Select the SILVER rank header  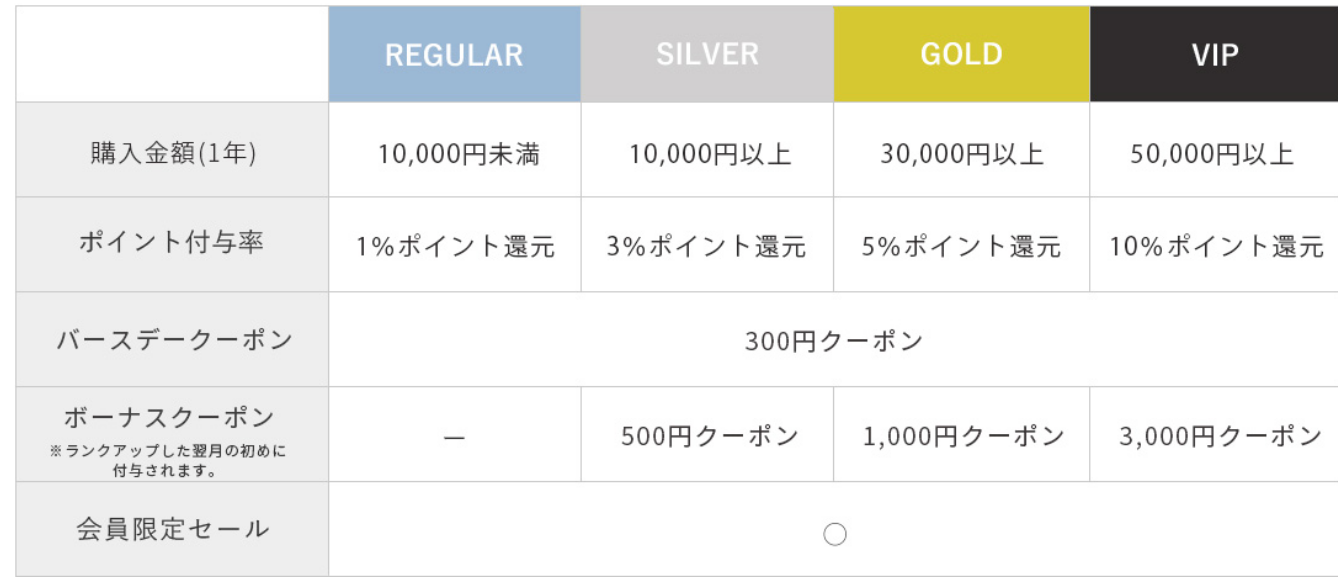click(x=707, y=55)
